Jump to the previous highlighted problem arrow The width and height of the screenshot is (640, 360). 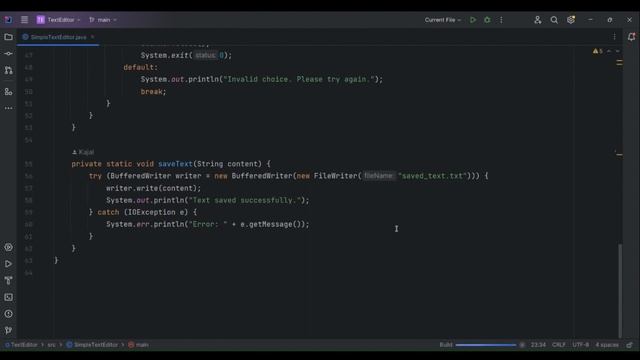pyautogui.click(x=609, y=51)
